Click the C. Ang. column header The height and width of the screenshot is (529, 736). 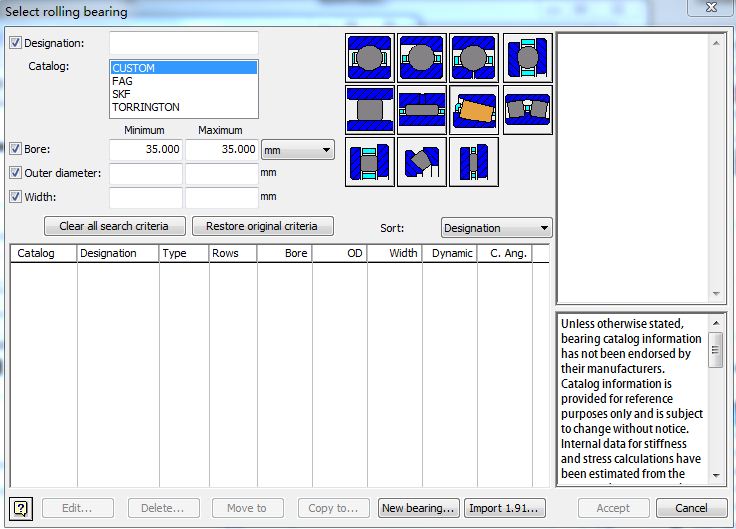[x=505, y=253]
